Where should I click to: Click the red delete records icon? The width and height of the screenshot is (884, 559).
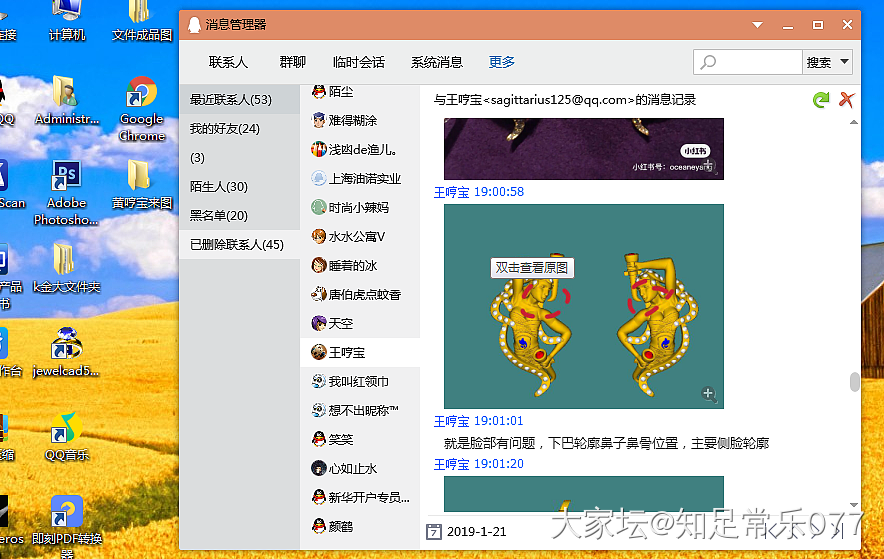[847, 99]
